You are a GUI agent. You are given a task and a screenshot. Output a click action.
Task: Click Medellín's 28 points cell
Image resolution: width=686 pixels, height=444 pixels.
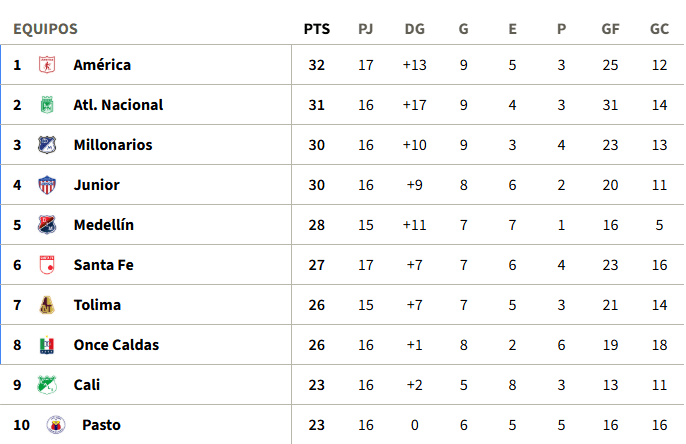click(317, 225)
